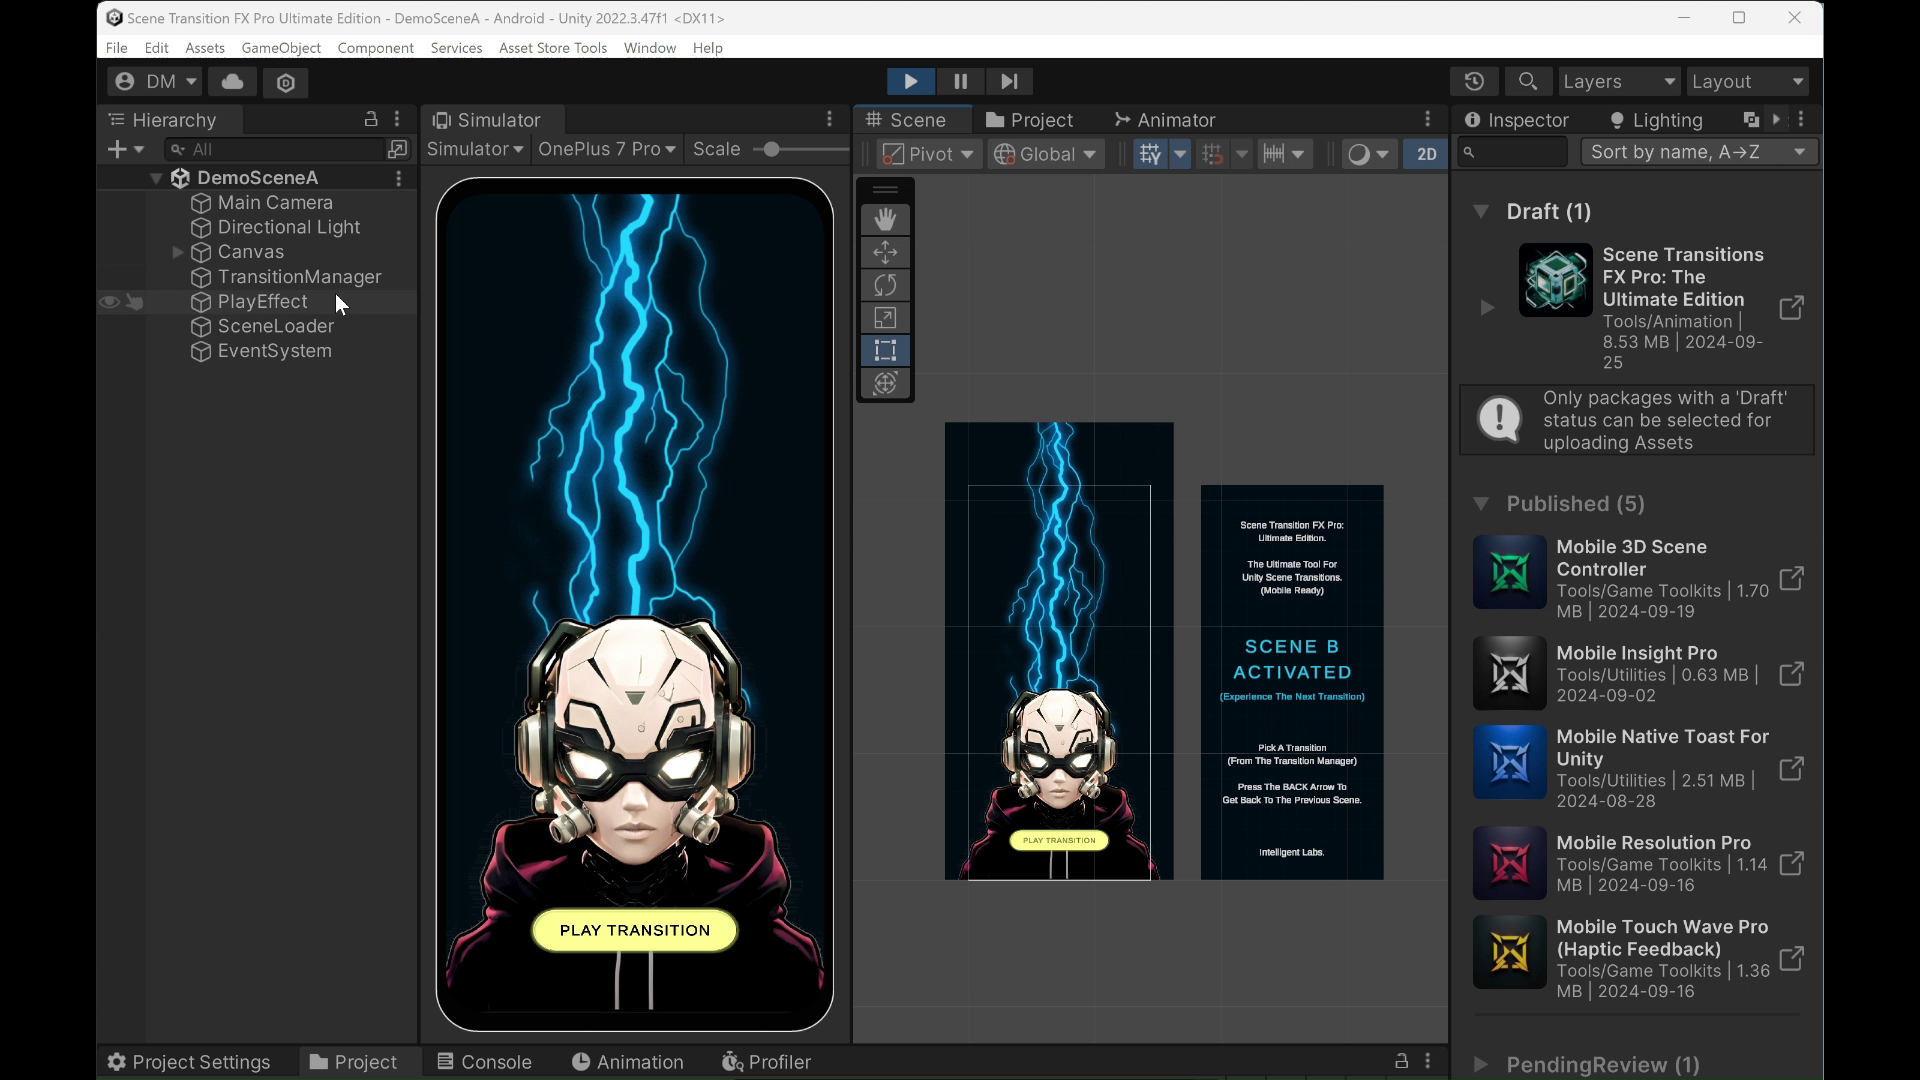The width and height of the screenshot is (1920, 1080).
Task: Select Main Camera in the Hierarchy
Action: [275, 203]
